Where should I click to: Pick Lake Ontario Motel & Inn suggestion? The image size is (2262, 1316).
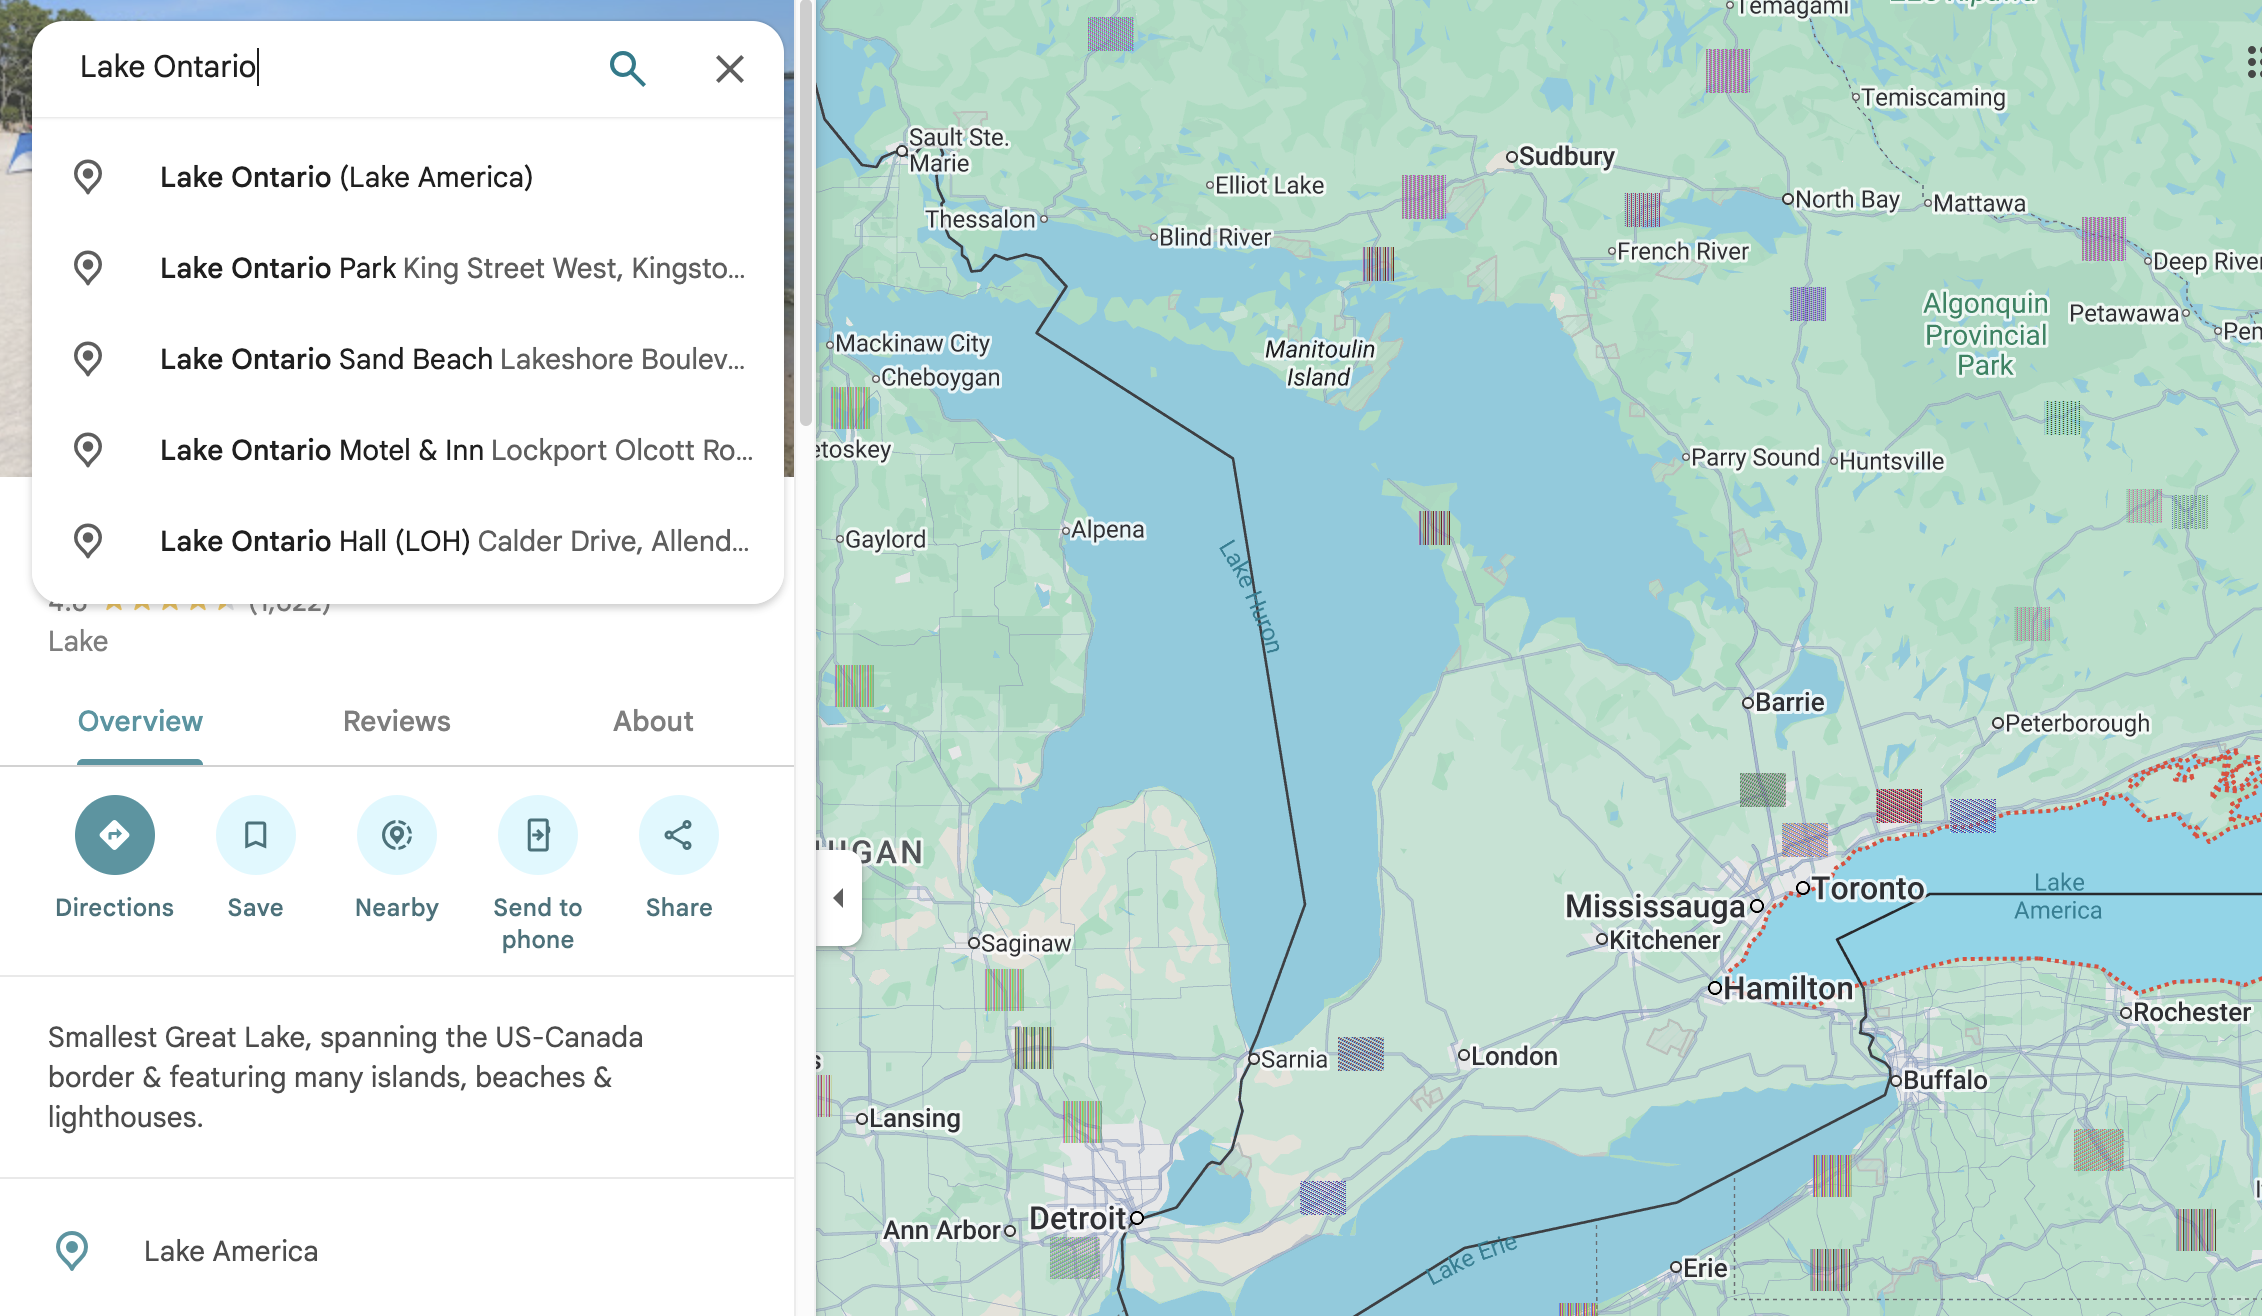pyautogui.click(x=408, y=450)
